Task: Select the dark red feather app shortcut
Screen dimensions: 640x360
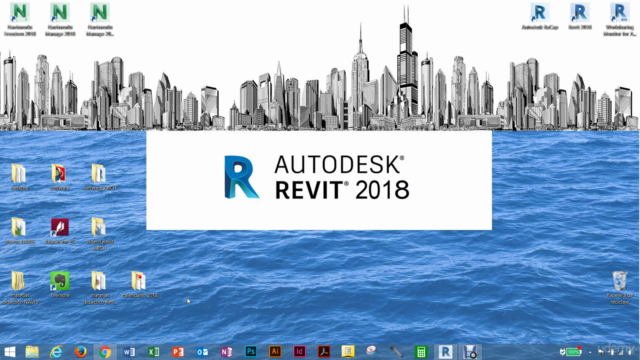Action: tap(60, 231)
